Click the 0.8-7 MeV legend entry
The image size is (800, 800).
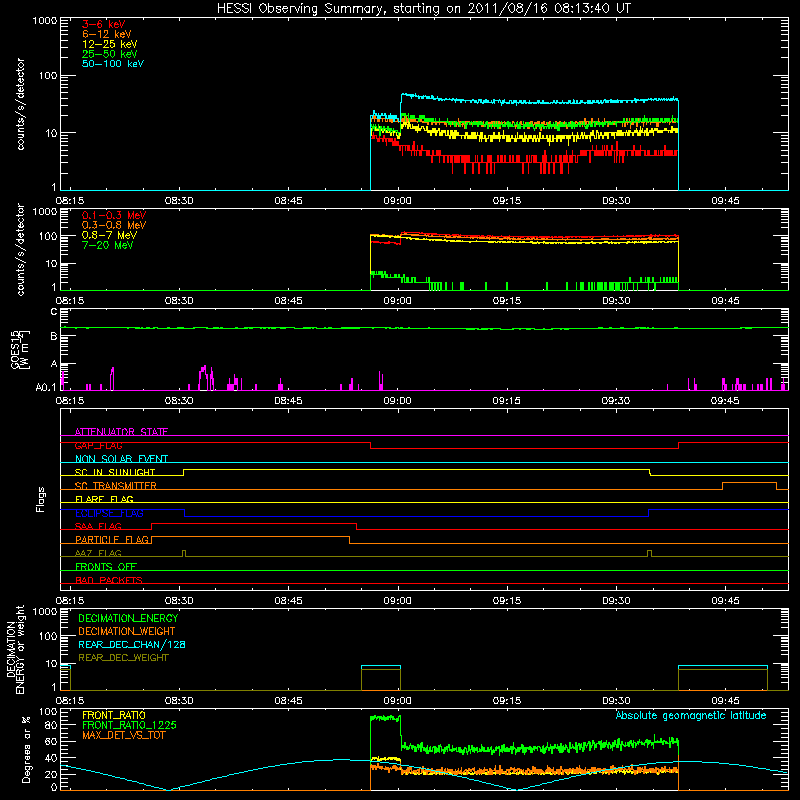tap(109, 235)
